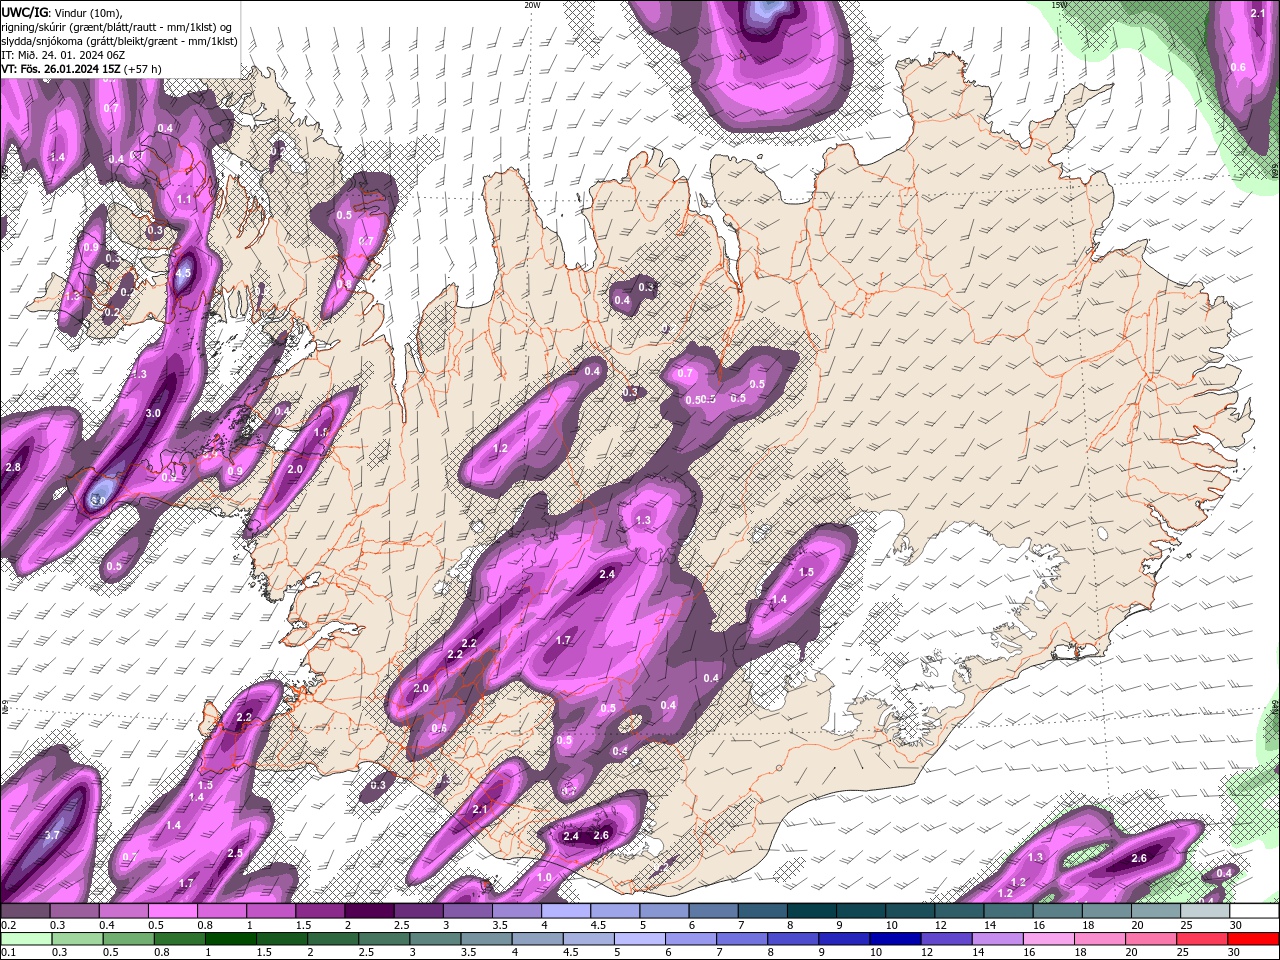Viewport: 1280px width, 960px height.
Task: Click the 0.1 label on the rain scale
Action: pos(8,953)
